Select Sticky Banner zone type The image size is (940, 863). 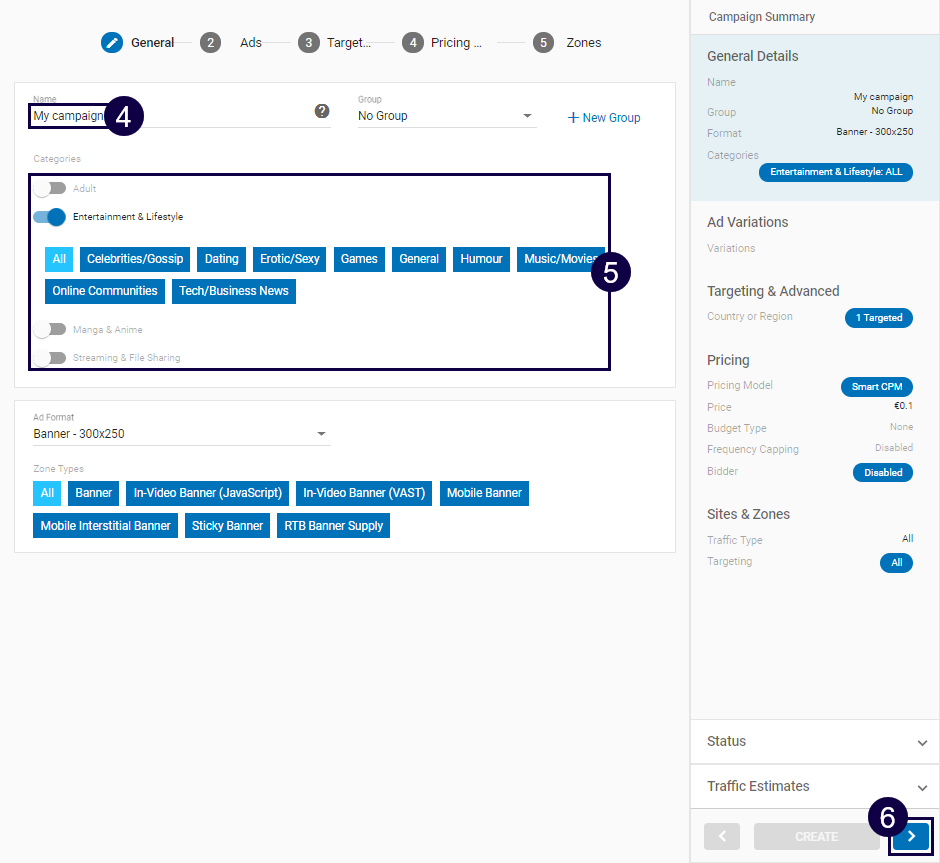[227, 526]
